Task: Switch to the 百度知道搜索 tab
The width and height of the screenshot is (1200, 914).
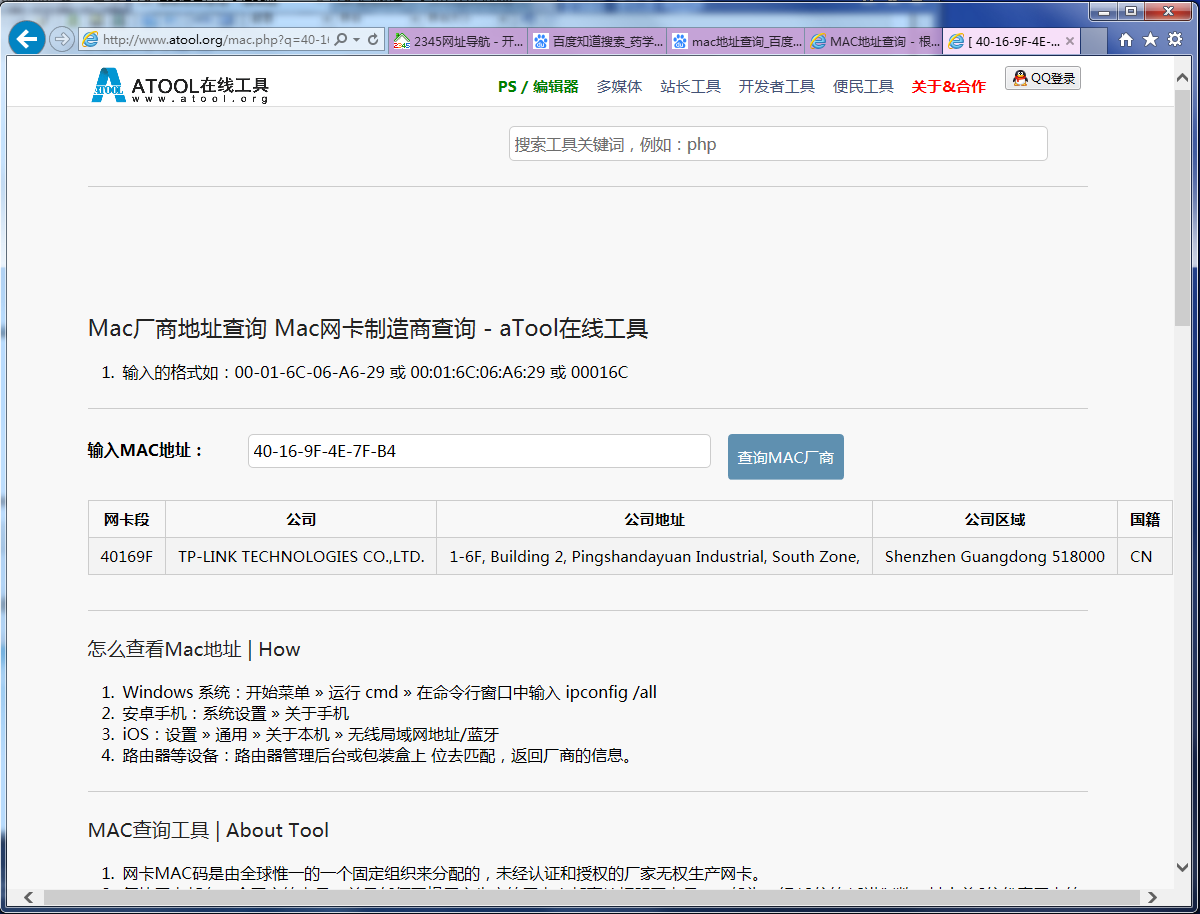Action: click(597, 41)
